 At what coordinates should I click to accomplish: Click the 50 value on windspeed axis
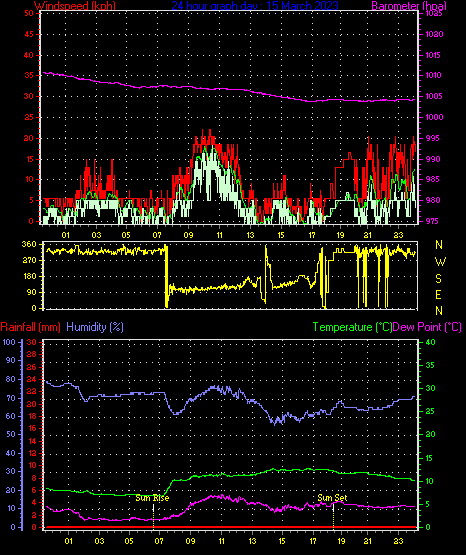(x=29, y=13)
